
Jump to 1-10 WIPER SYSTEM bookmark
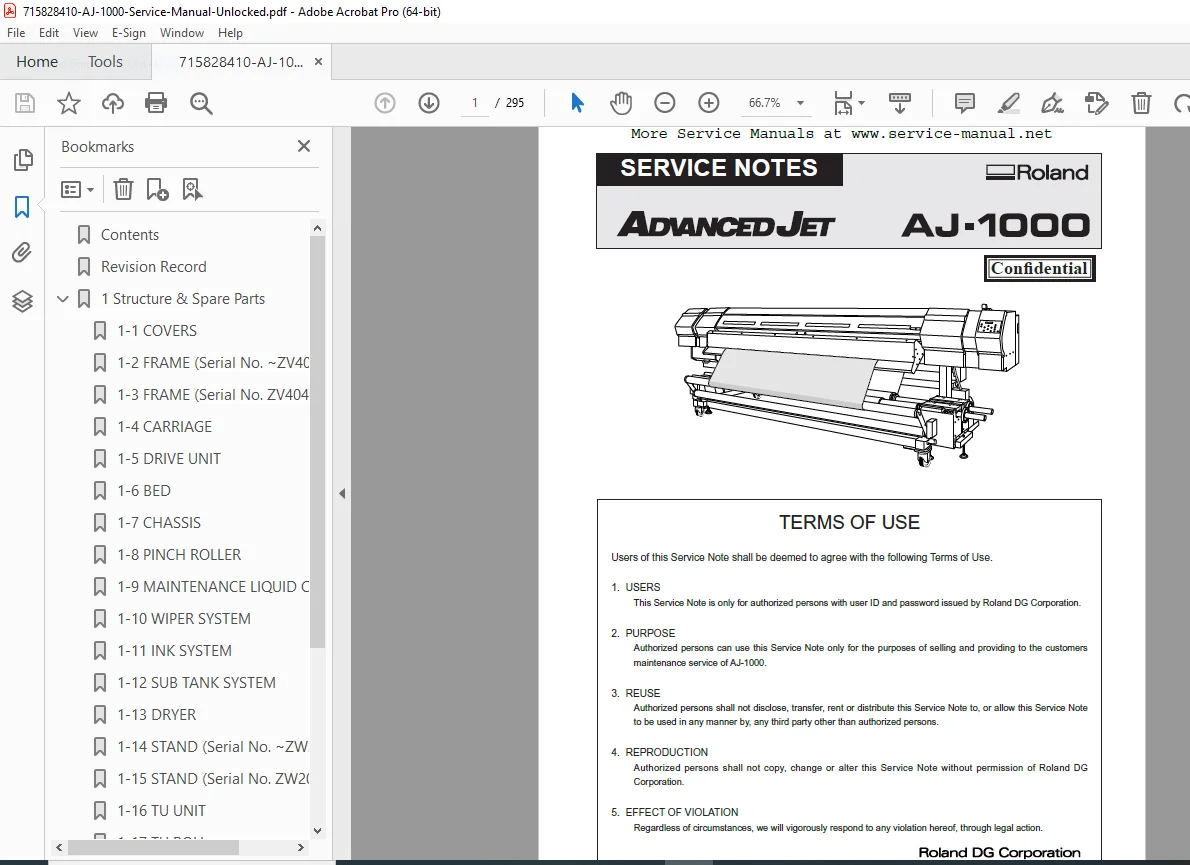(184, 618)
